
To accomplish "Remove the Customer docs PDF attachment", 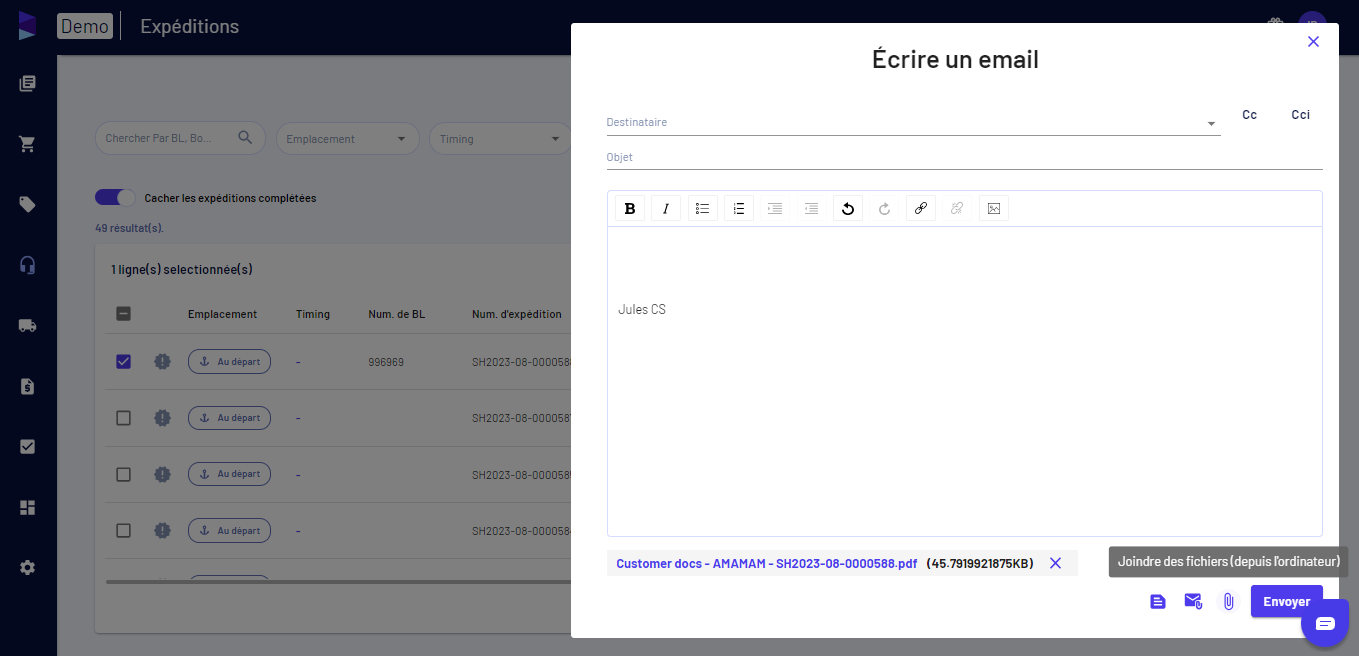I will 1055,563.
